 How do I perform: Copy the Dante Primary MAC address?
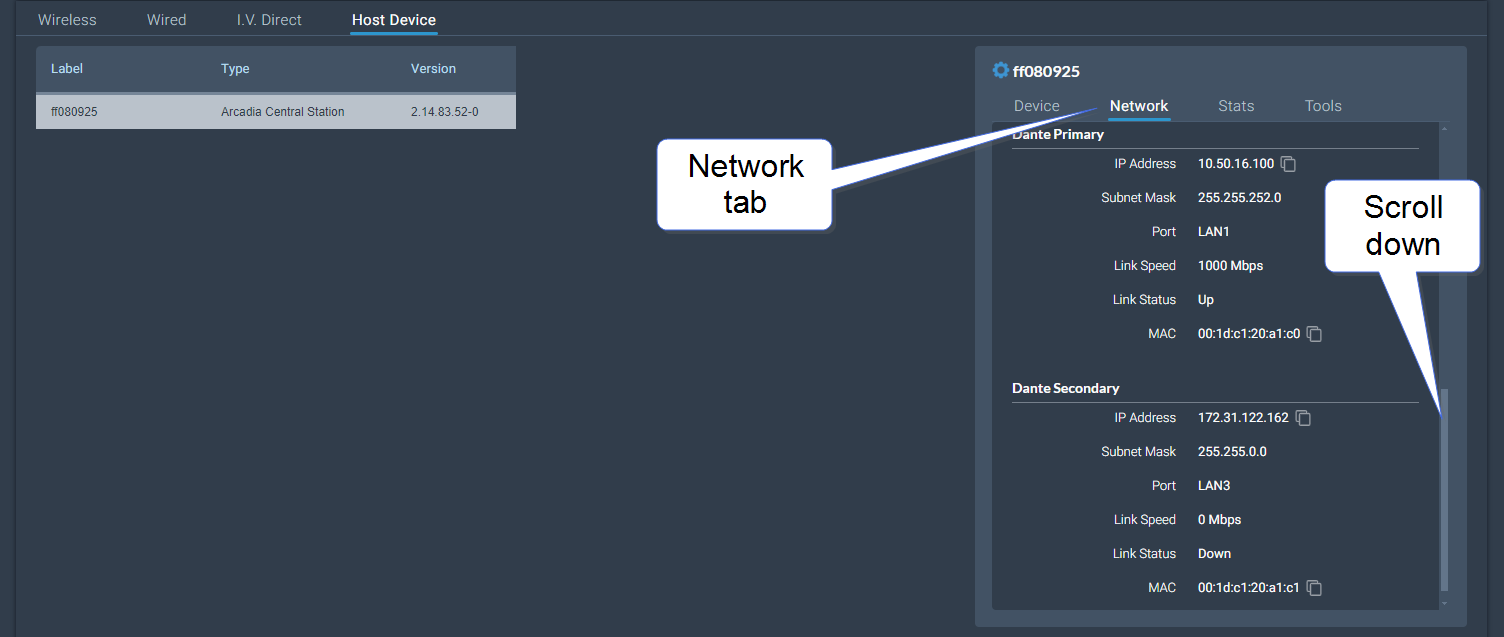pyautogui.click(x=1315, y=334)
